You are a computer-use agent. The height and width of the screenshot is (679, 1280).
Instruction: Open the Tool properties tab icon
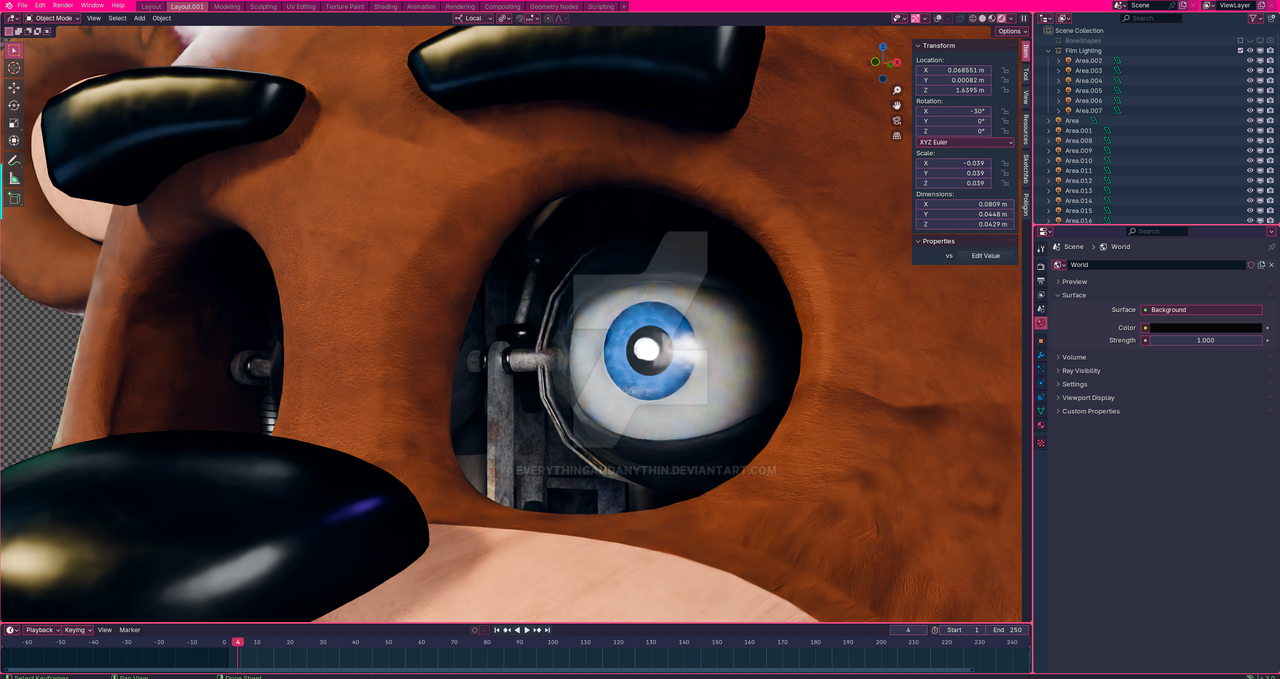1041,249
